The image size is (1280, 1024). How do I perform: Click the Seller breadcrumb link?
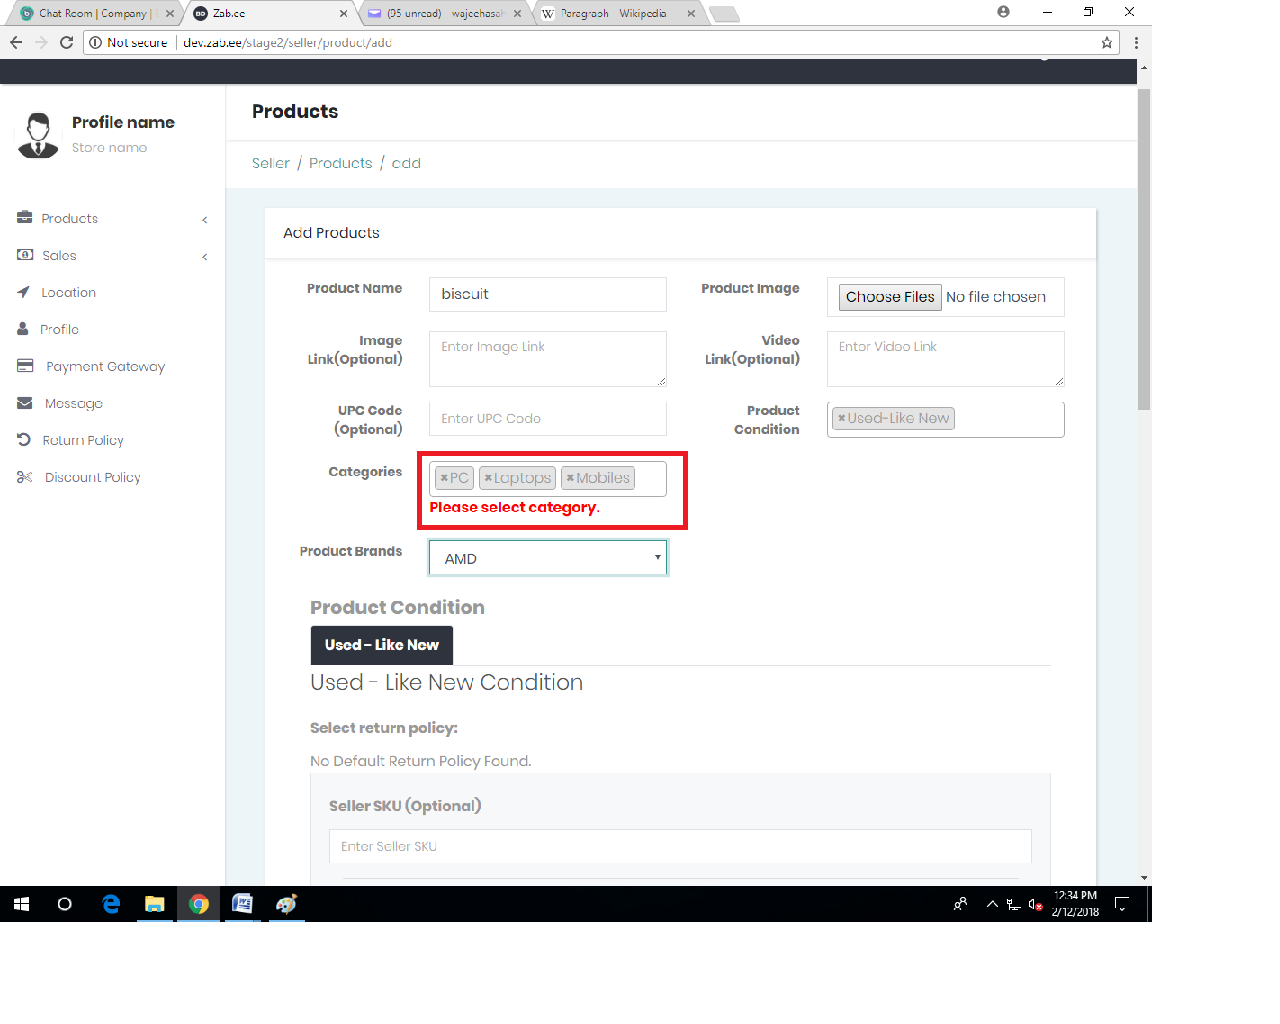pos(271,163)
